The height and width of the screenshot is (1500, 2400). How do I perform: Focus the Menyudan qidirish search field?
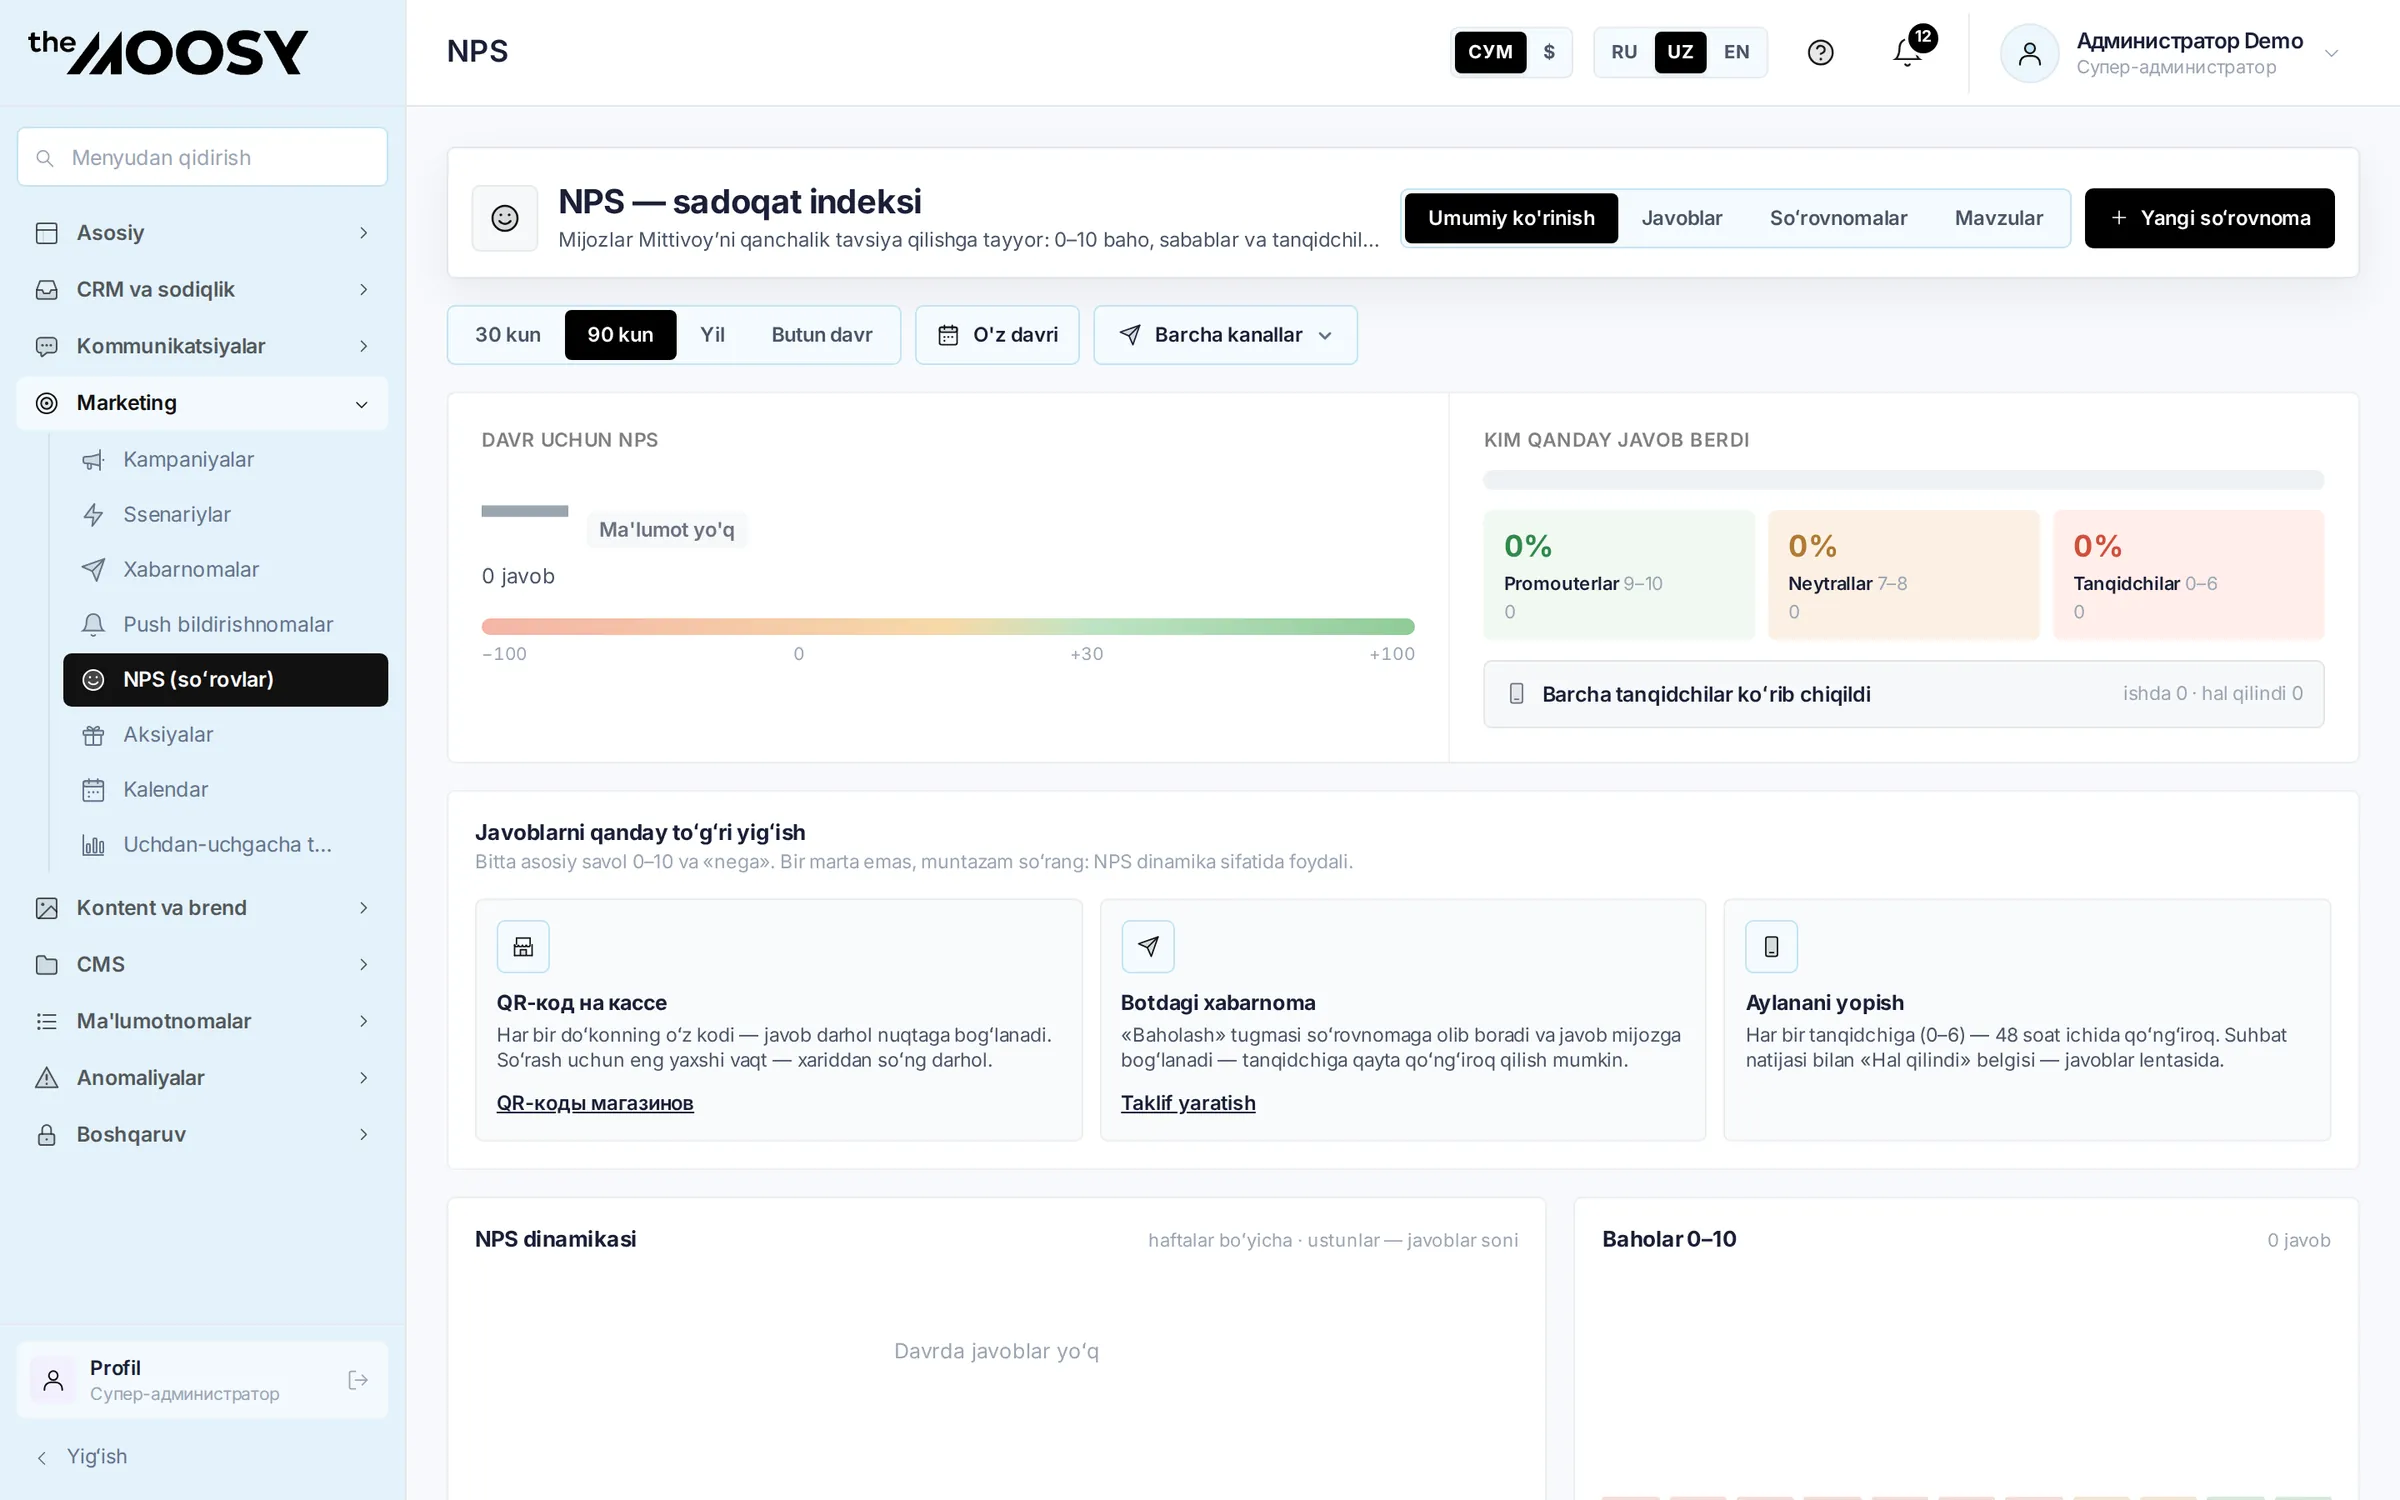coord(202,157)
